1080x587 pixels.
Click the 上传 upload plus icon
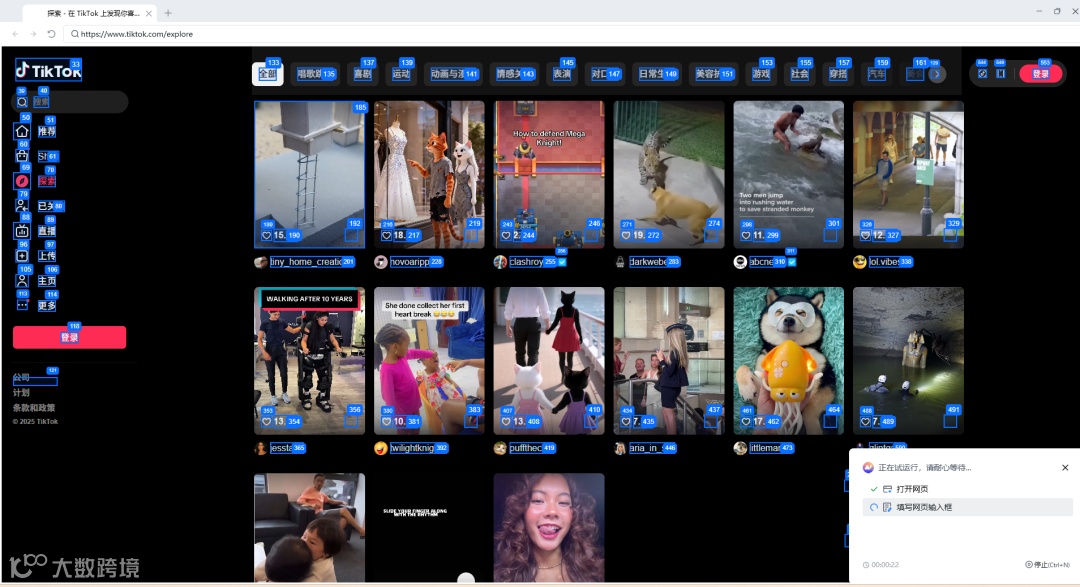click(x=22, y=256)
